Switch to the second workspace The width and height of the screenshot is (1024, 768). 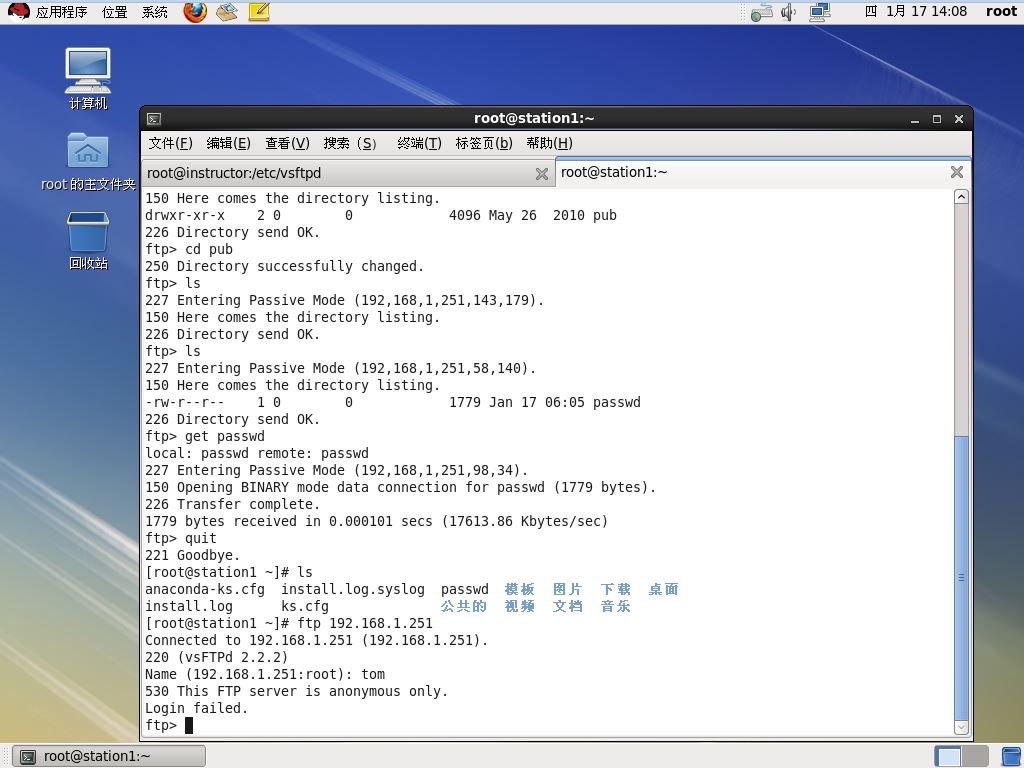(974, 756)
